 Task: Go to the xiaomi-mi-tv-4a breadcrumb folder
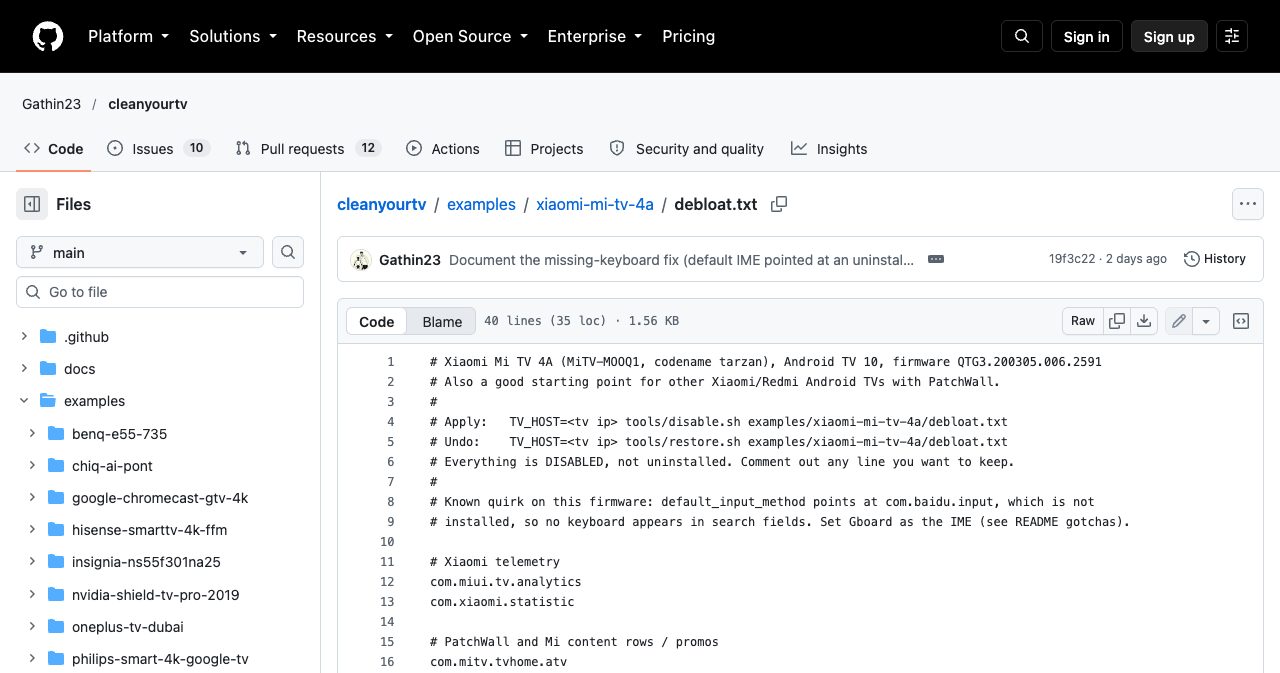click(x=595, y=204)
